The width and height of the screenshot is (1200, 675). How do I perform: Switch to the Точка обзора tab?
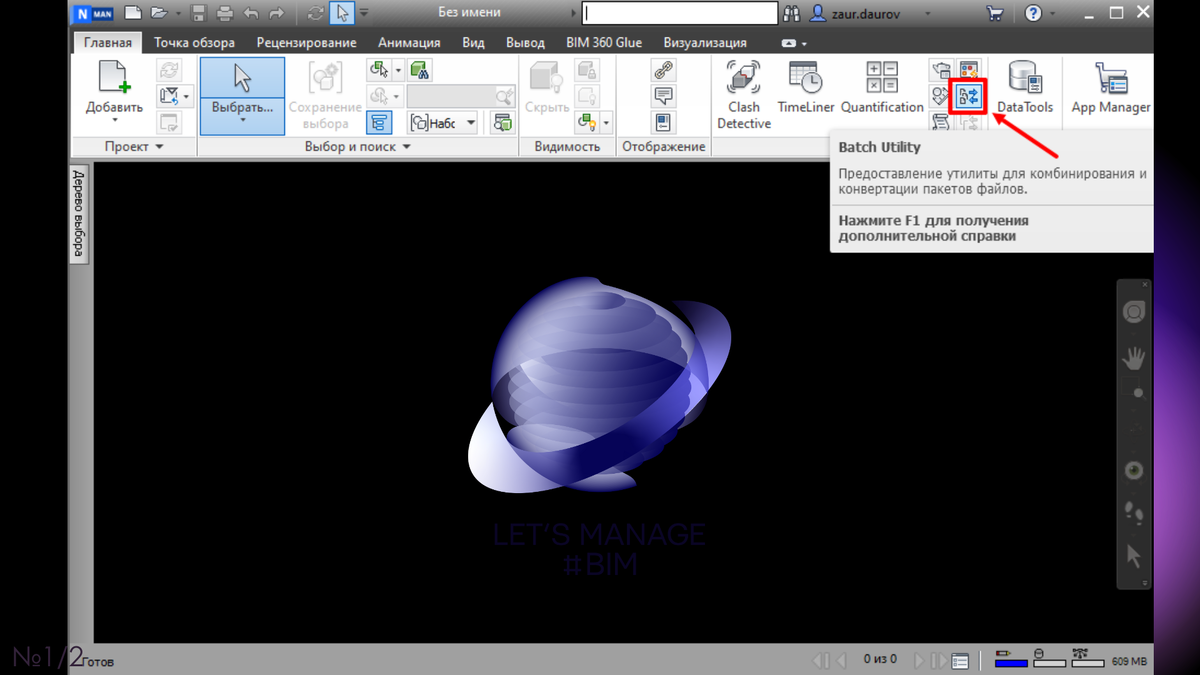click(195, 43)
